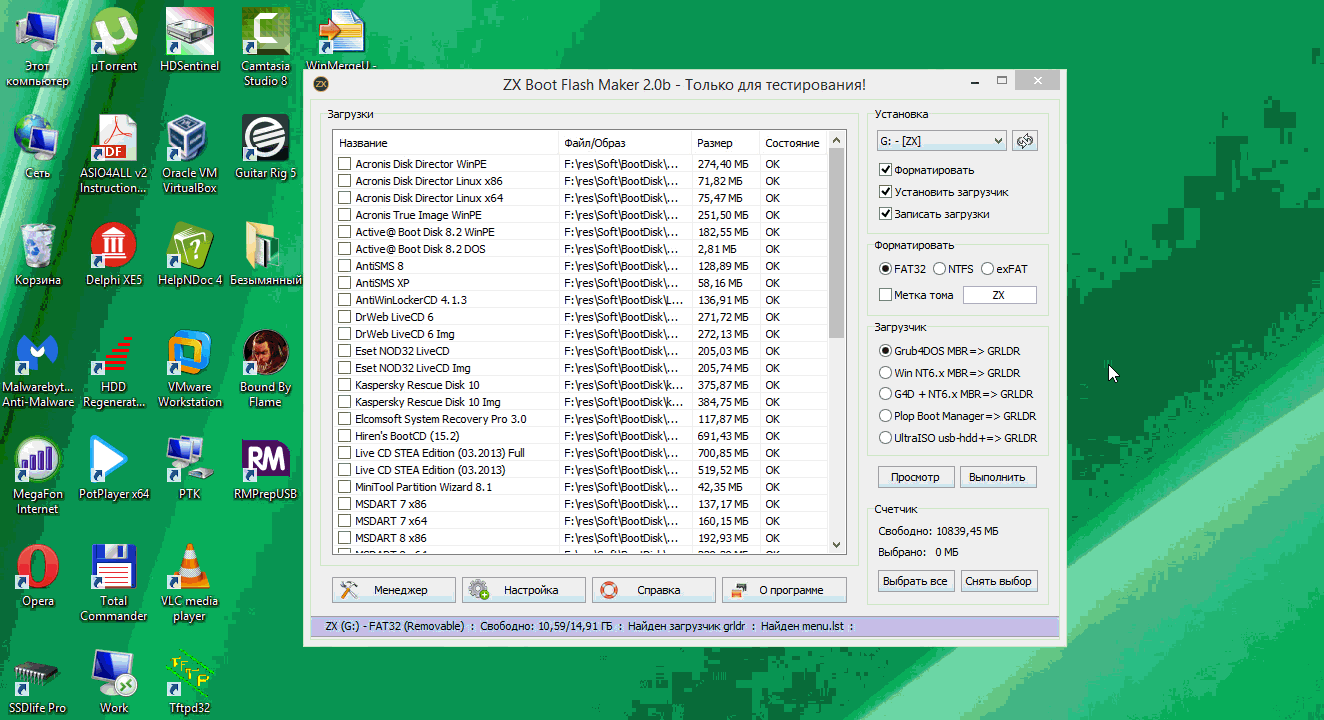Select the Elcomsoft System Recovery Pro 3.0 row
This screenshot has height=720, width=1324.
(581, 419)
